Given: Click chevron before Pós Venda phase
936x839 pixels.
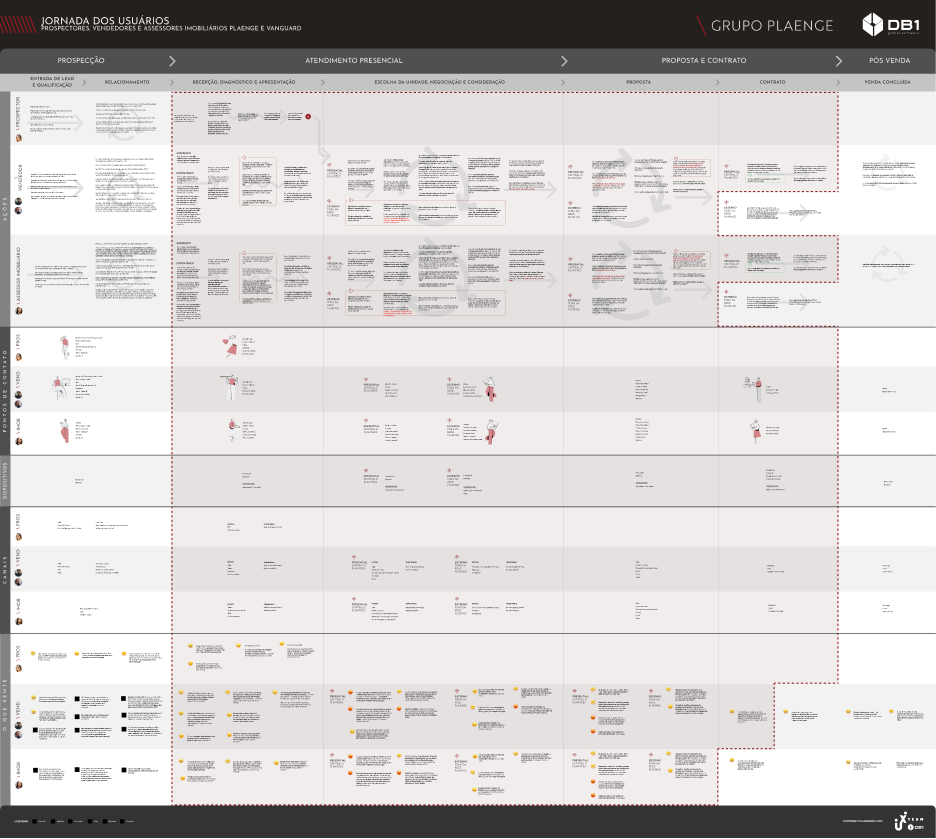Looking at the screenshot, I should tap(838, 61).
